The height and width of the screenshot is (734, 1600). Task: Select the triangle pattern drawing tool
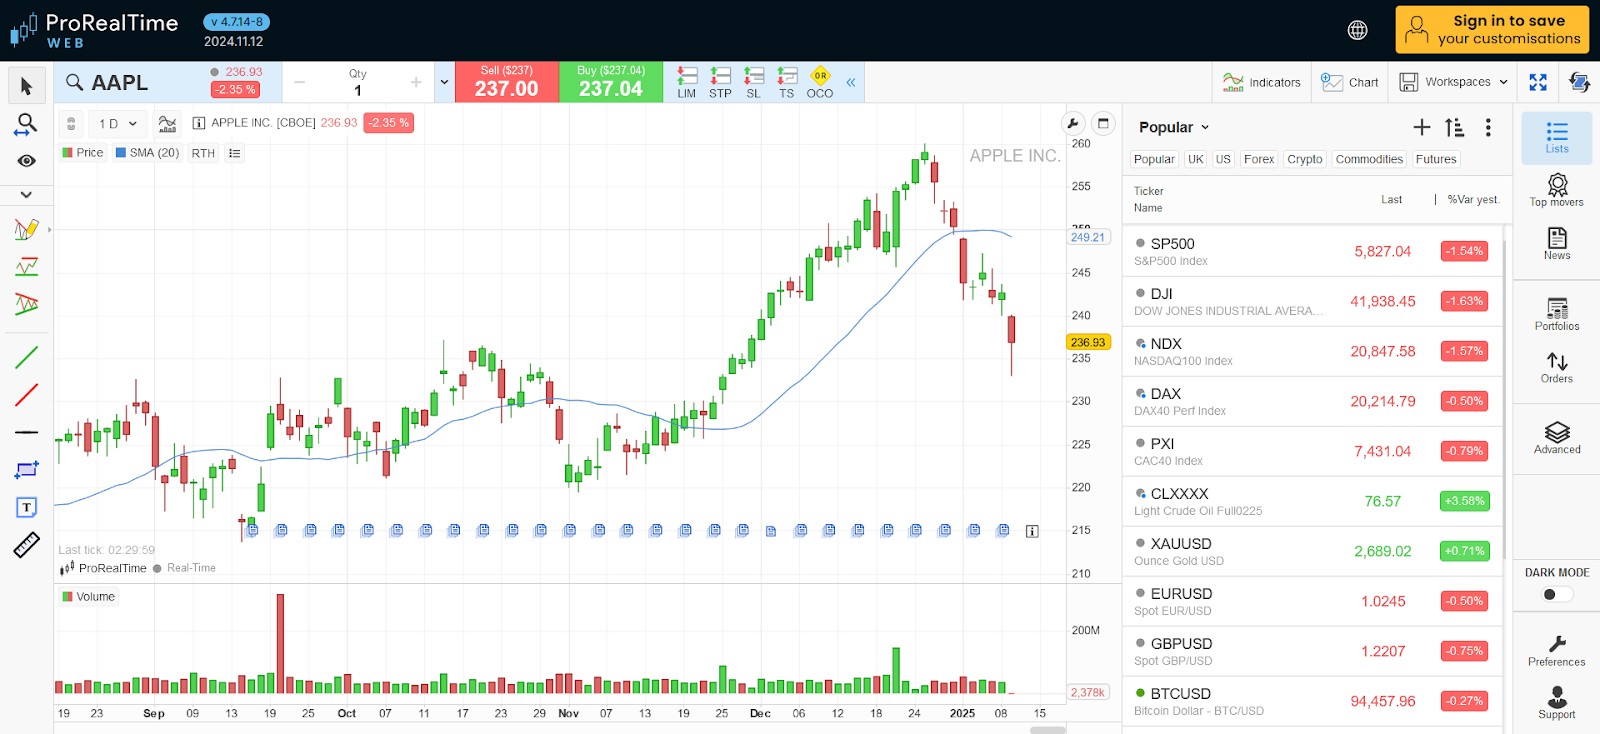26,304
